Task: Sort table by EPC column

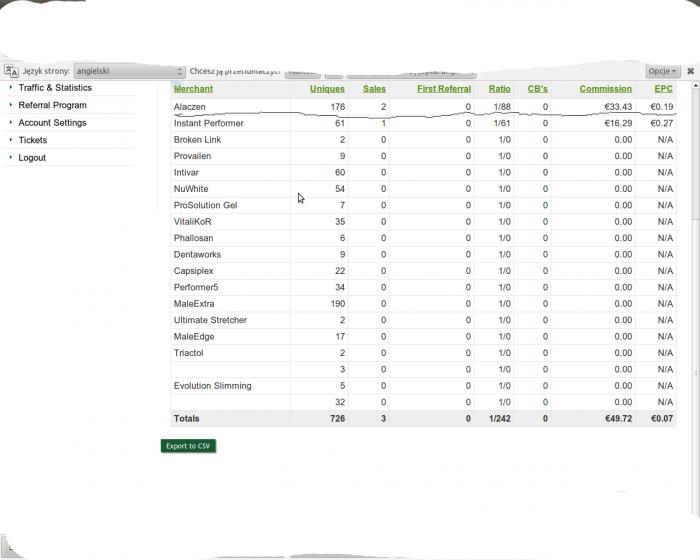Action: point(663,89)
